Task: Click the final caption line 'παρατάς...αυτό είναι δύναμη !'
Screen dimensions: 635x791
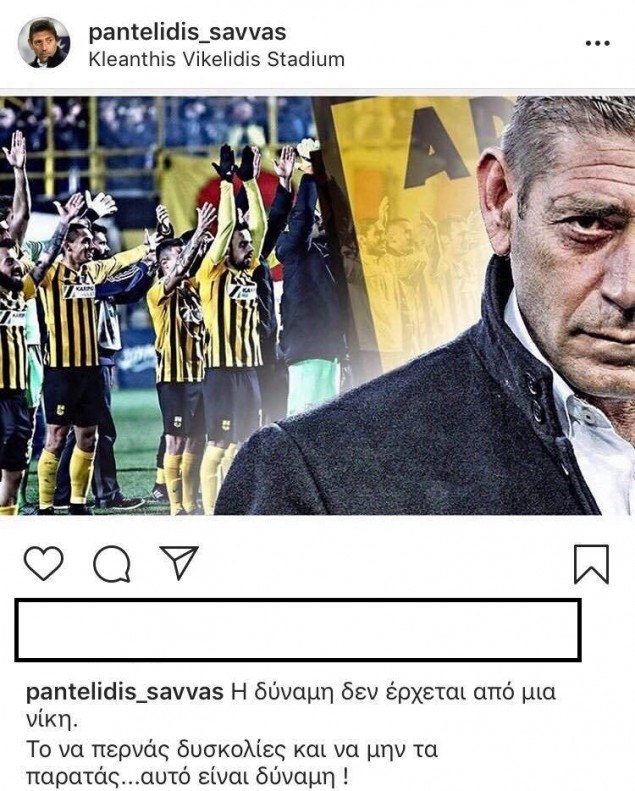Action: pyautogui.click(x=187, y=777)
